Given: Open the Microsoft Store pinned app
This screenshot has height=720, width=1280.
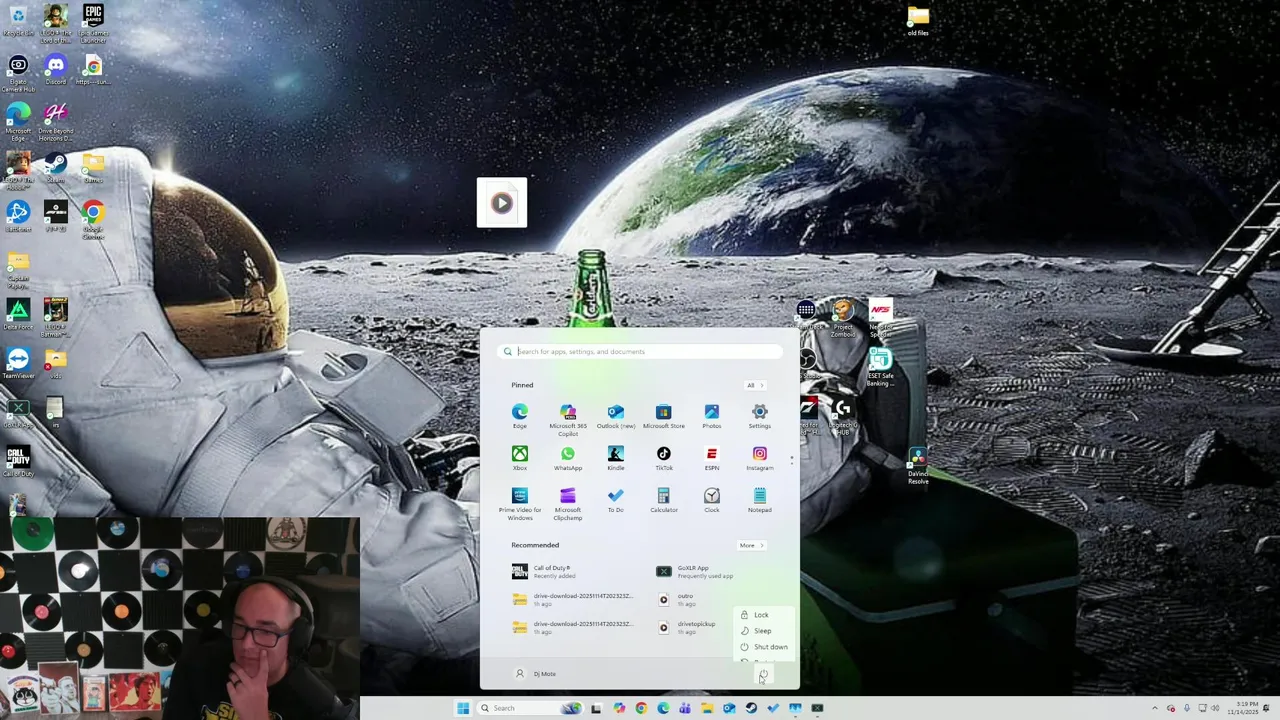Looking at the screenshot, I should 663,416.
